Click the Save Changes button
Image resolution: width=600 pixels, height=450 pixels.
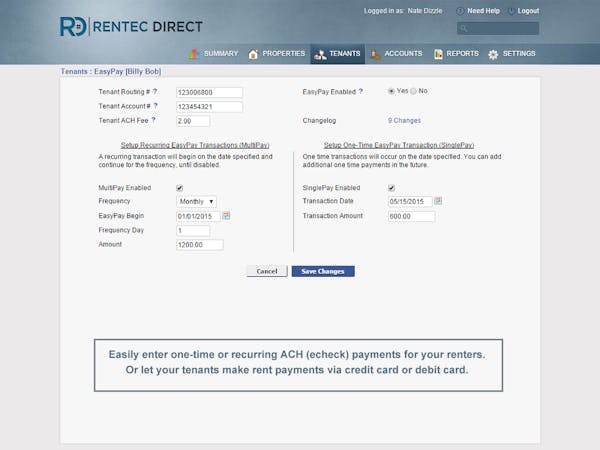point(323,271)
